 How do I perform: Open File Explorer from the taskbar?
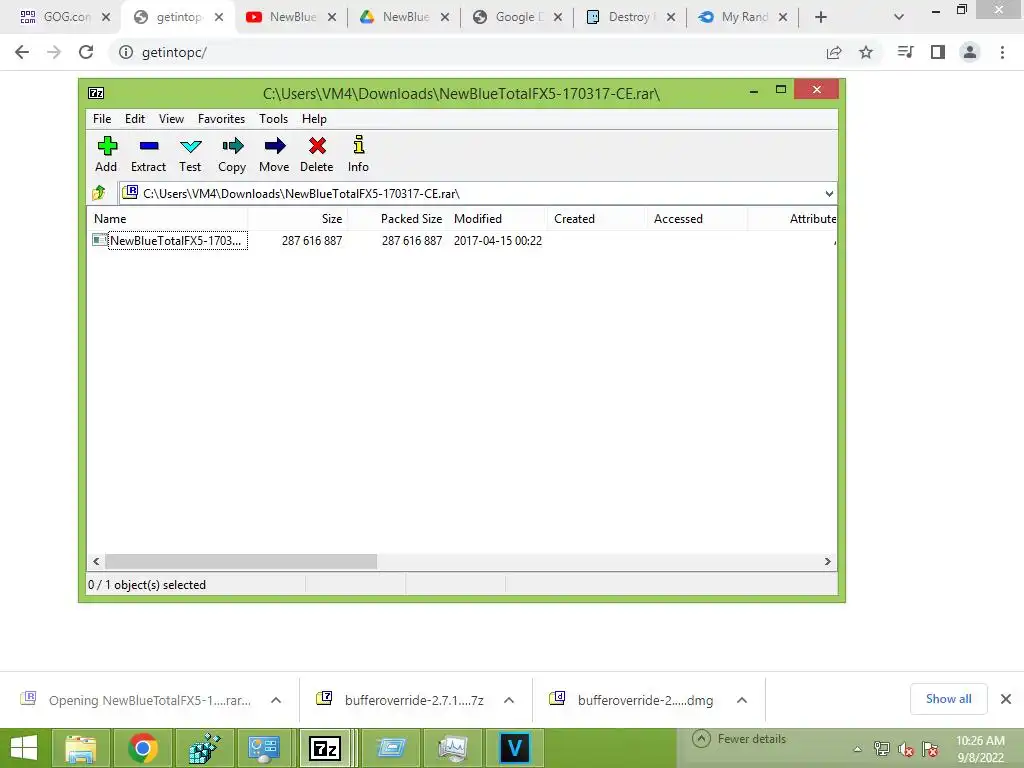click(81, 748)
